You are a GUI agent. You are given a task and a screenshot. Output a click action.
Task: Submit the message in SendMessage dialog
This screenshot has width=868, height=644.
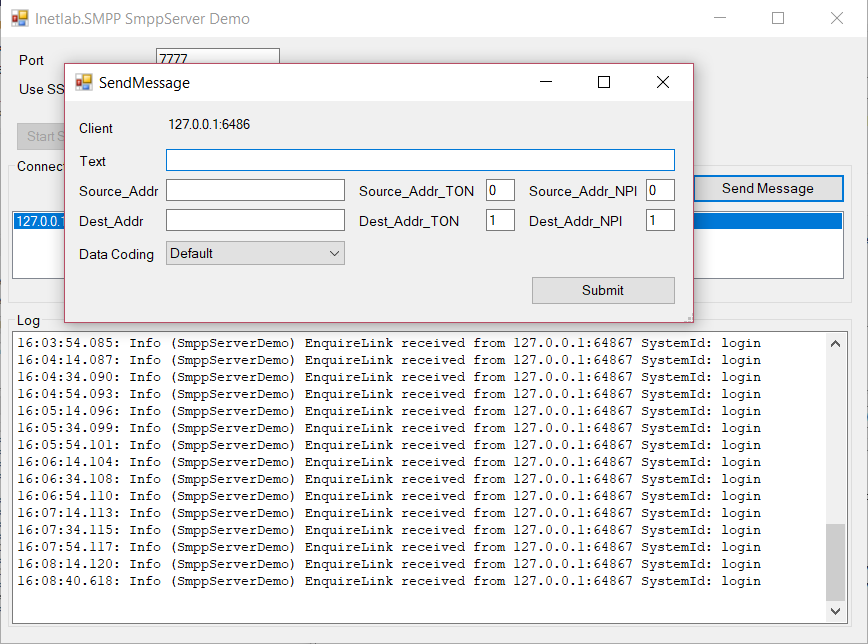point(603,290)
